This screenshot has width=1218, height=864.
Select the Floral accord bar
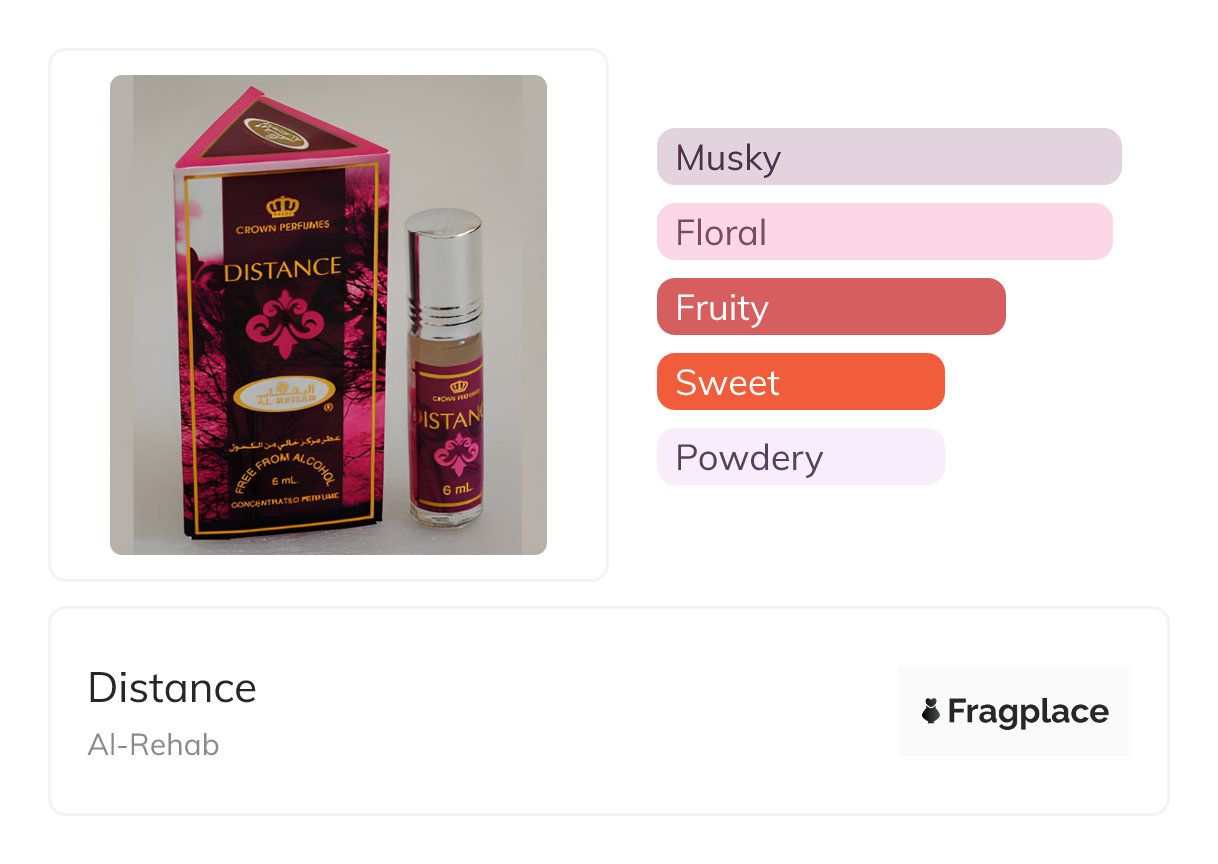tap(884, 232)
